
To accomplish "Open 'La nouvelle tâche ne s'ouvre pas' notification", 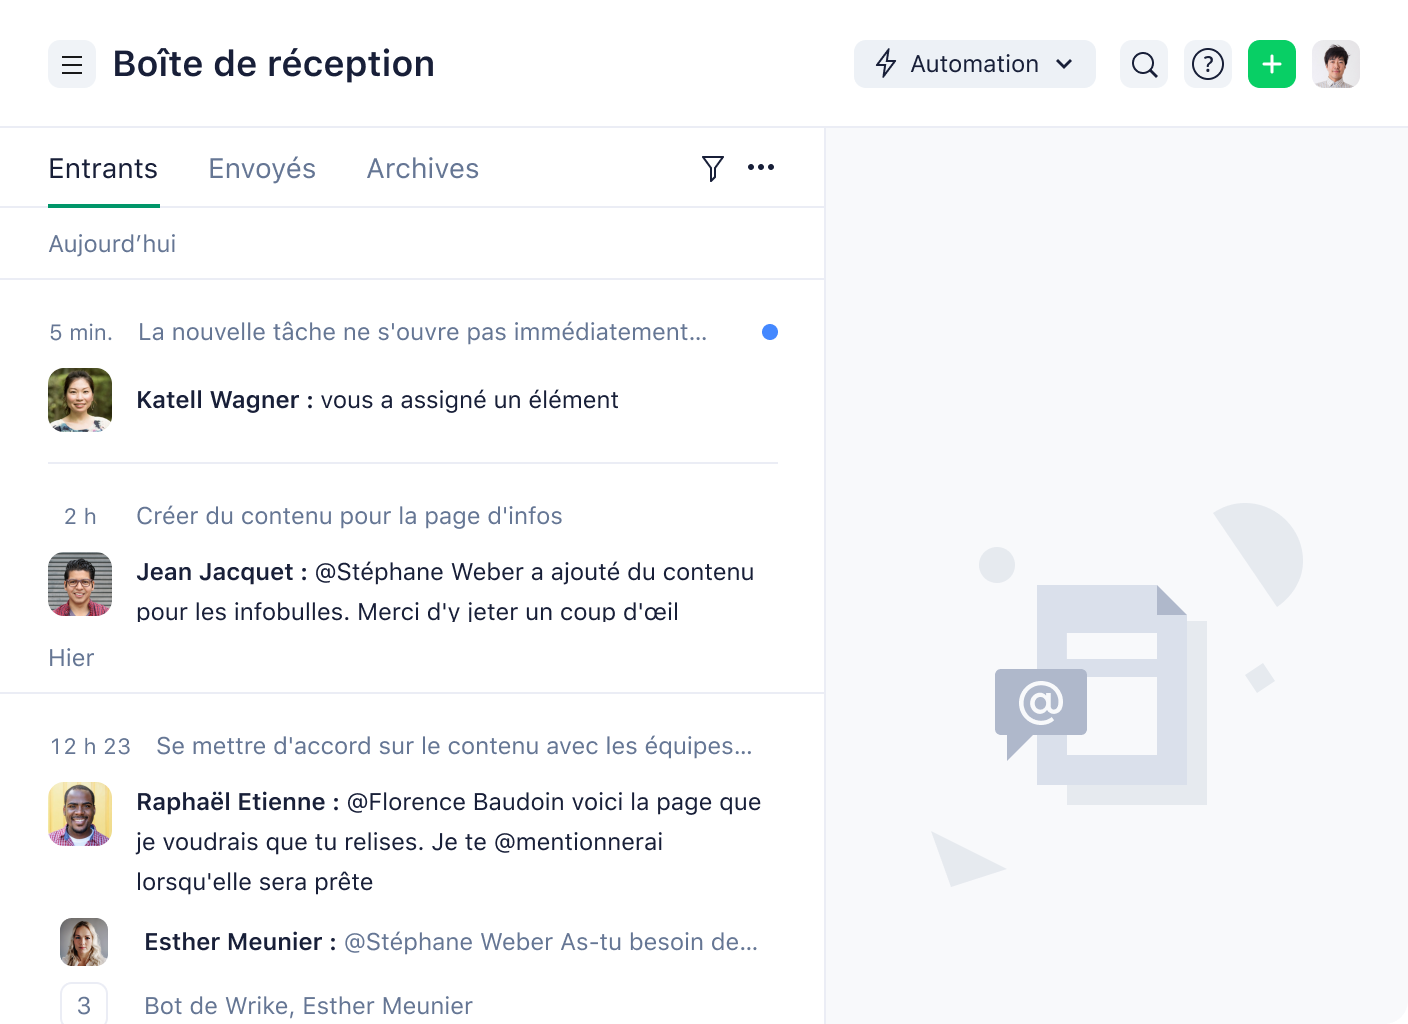I will (x=422, y=332).
